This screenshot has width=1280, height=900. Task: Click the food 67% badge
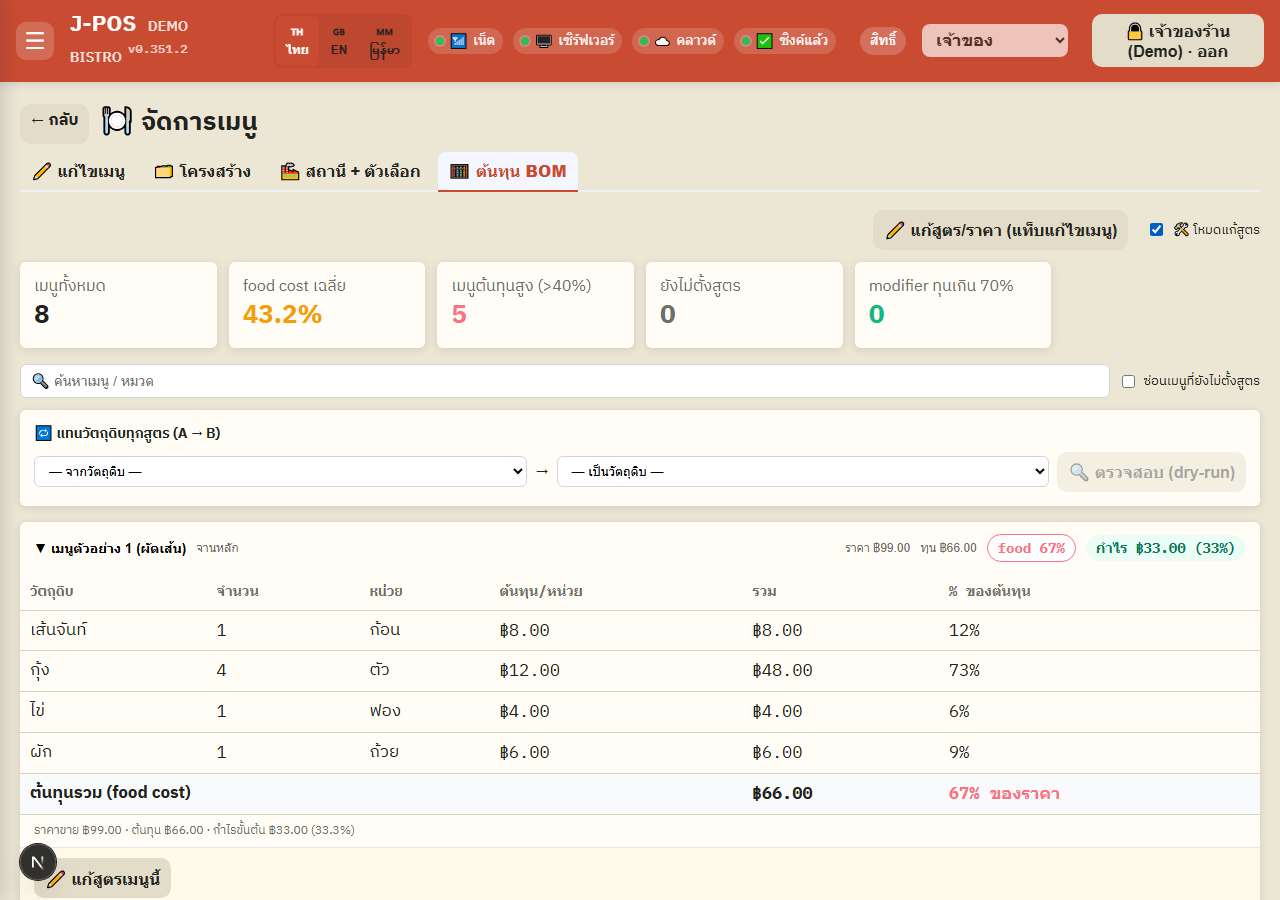[x=1031, y=548]
